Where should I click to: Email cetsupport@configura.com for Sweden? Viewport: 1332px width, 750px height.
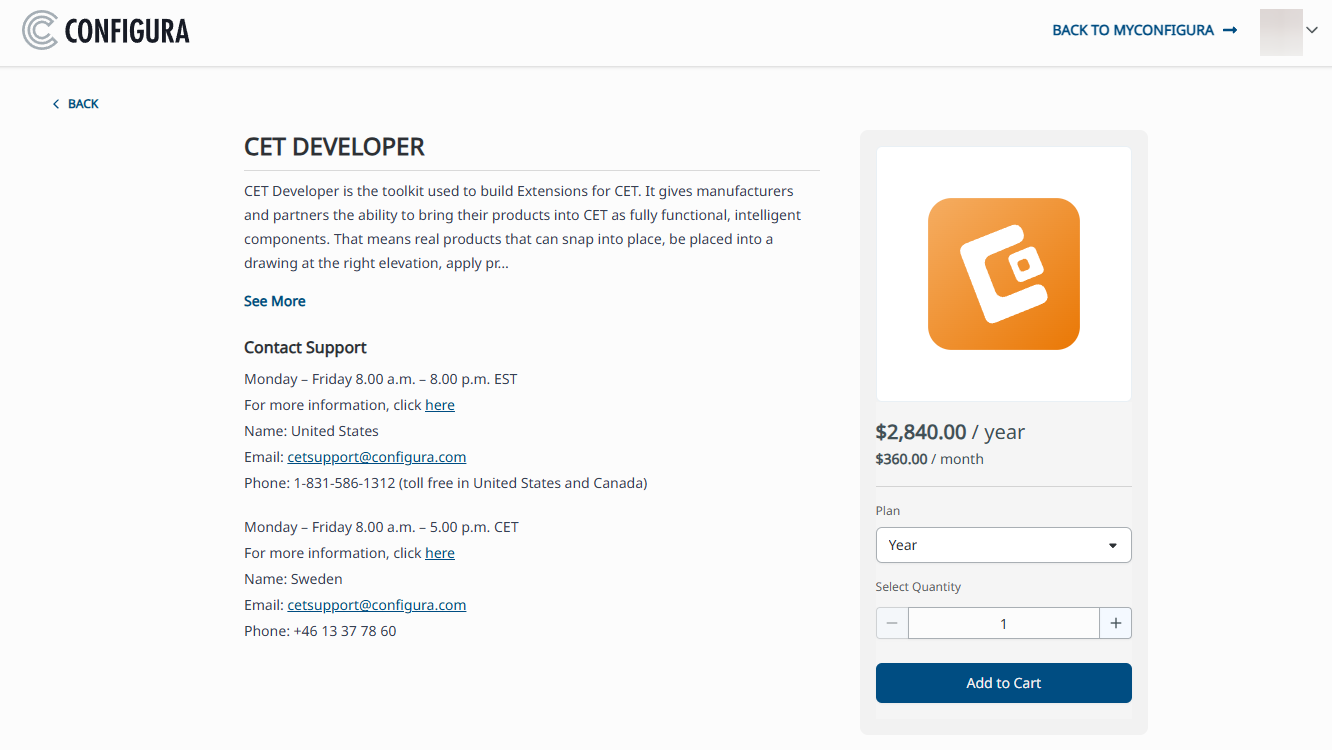pos(377,605)
